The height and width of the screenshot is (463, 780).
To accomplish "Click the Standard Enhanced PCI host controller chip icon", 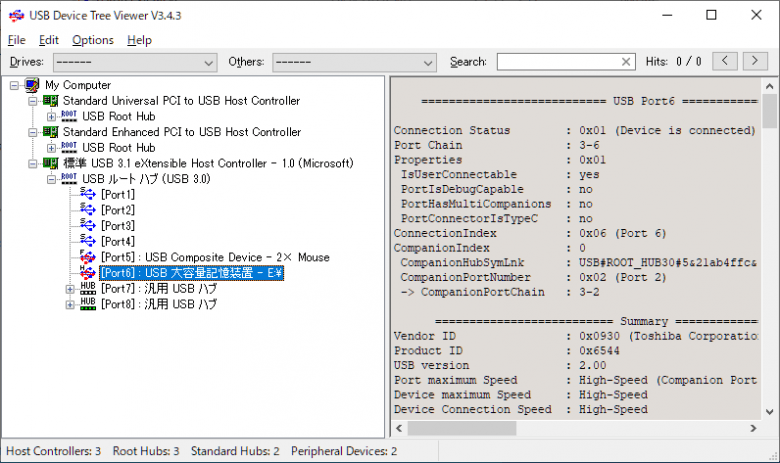I will pos(50,132).
